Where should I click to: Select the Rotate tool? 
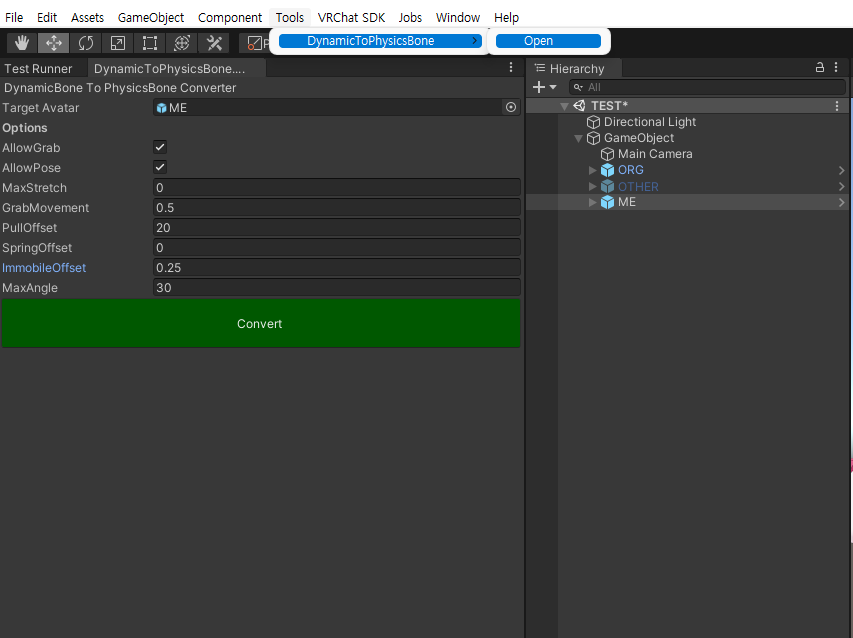[85, 42]
